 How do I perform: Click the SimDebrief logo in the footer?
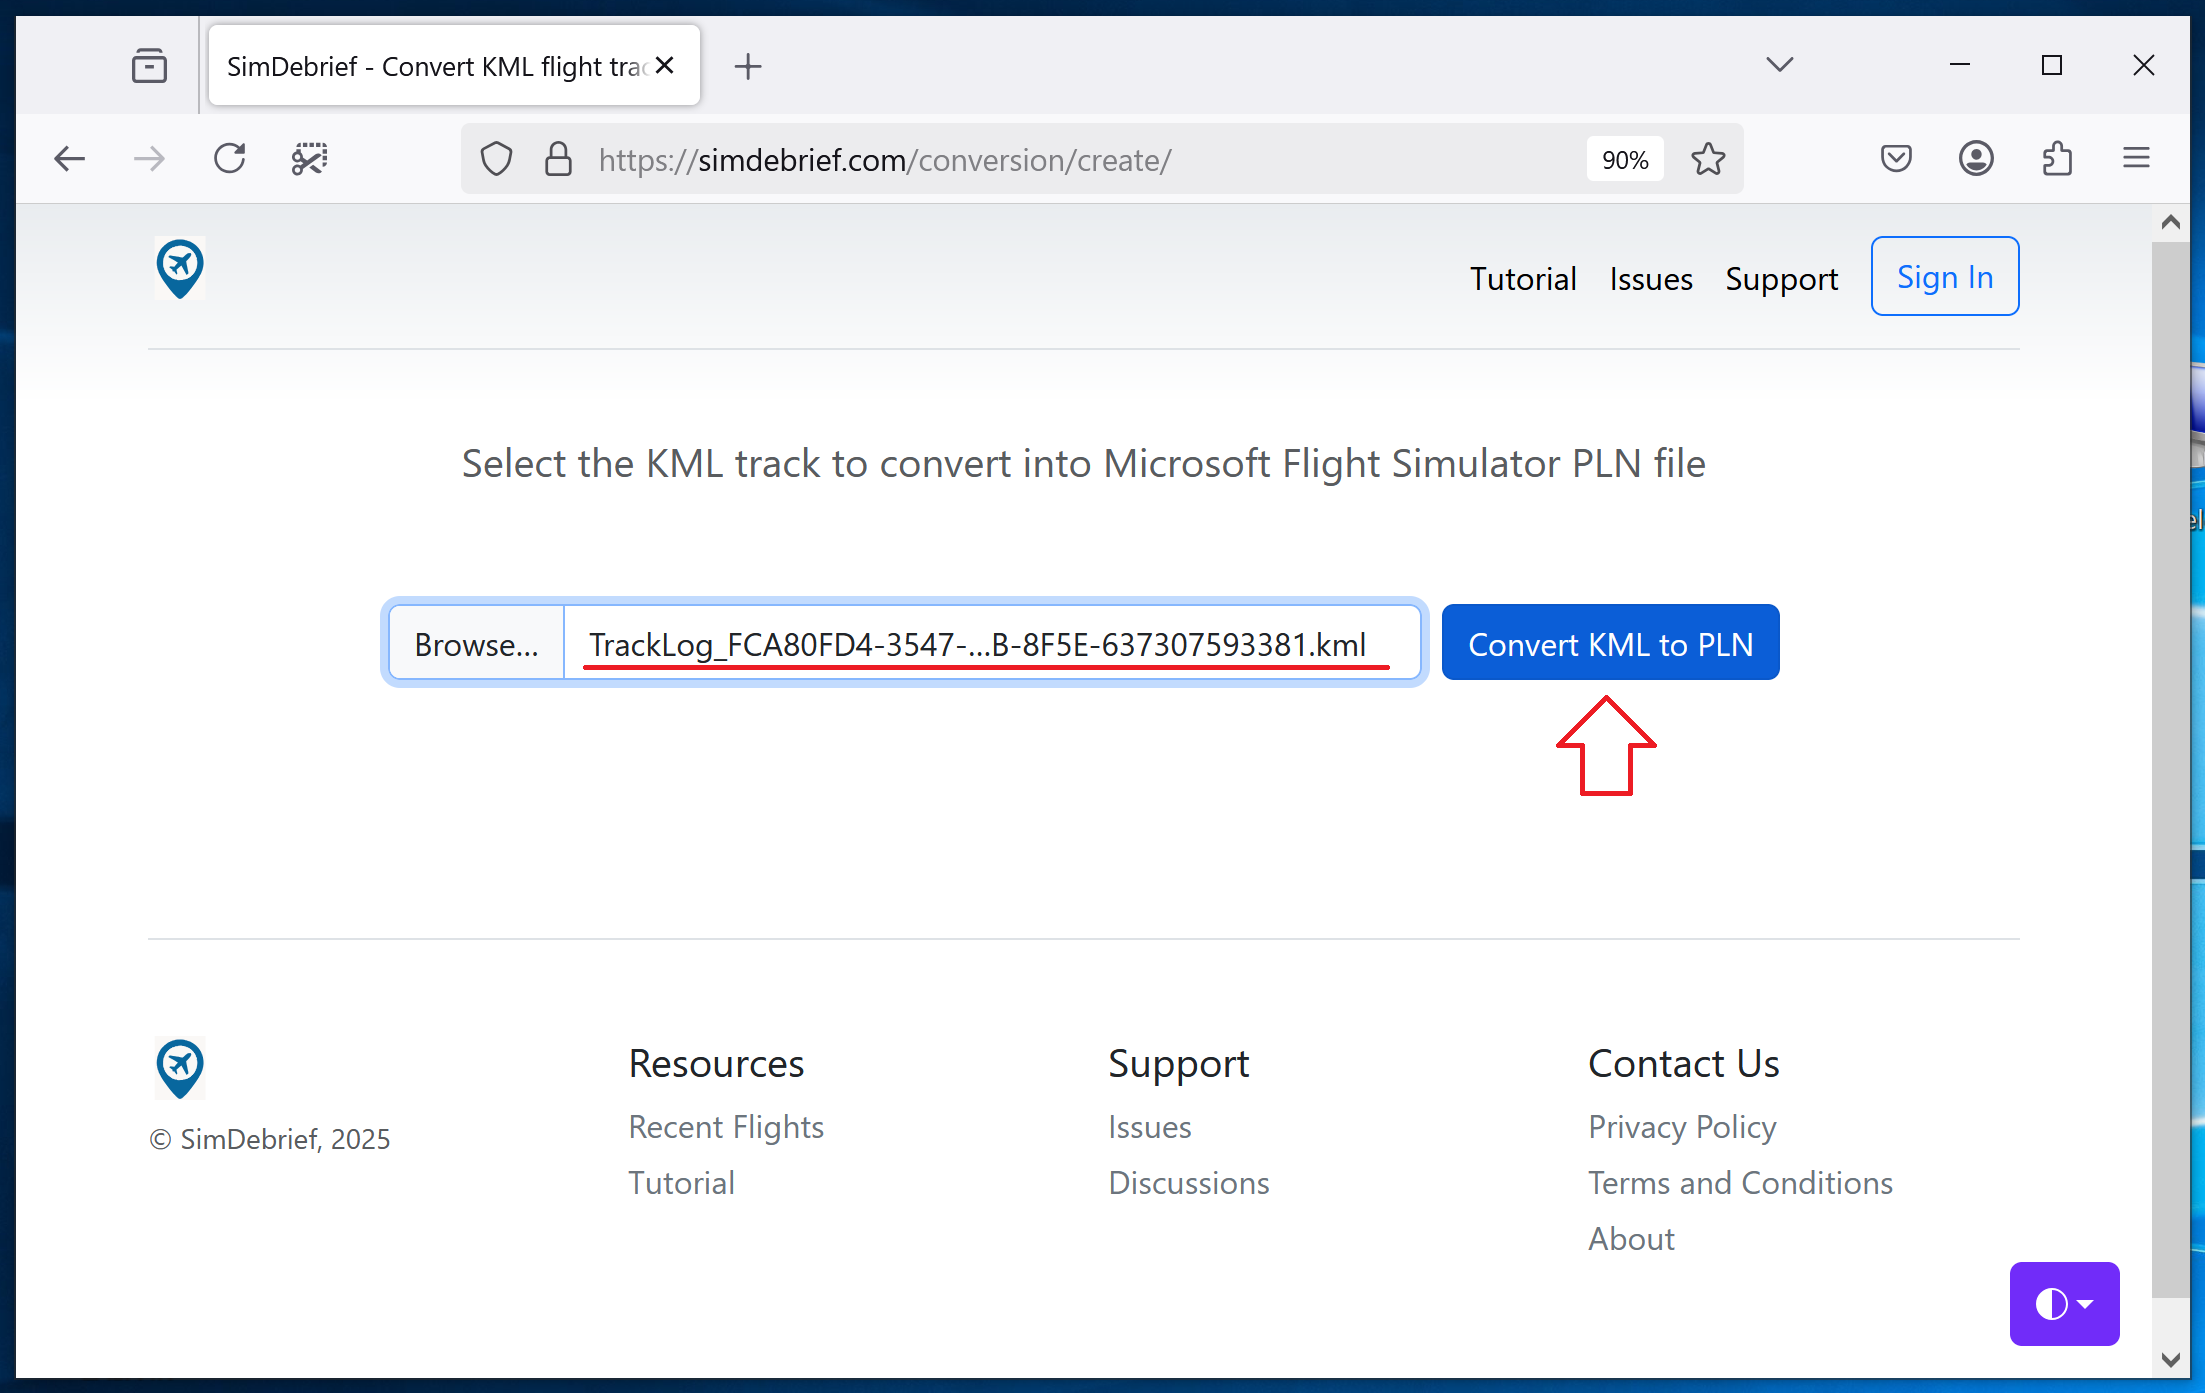(180, 1069)
